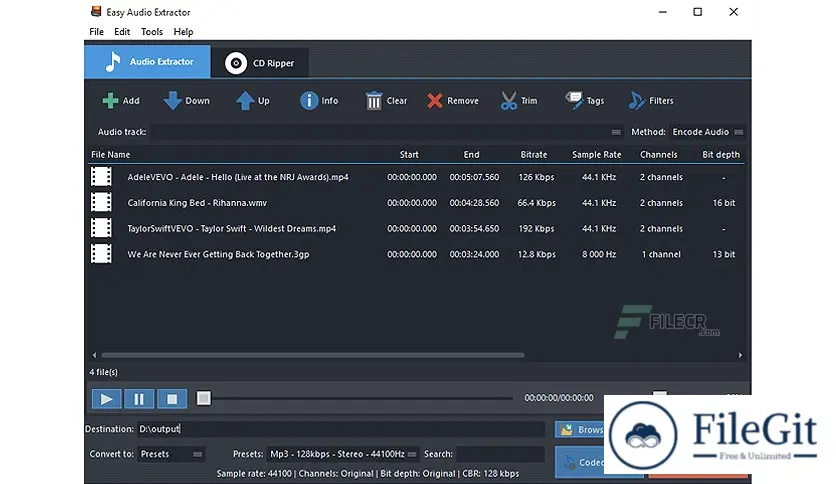Open the Tags editor
The height and width of the screenshot is (484, 836).
[584, 100]
